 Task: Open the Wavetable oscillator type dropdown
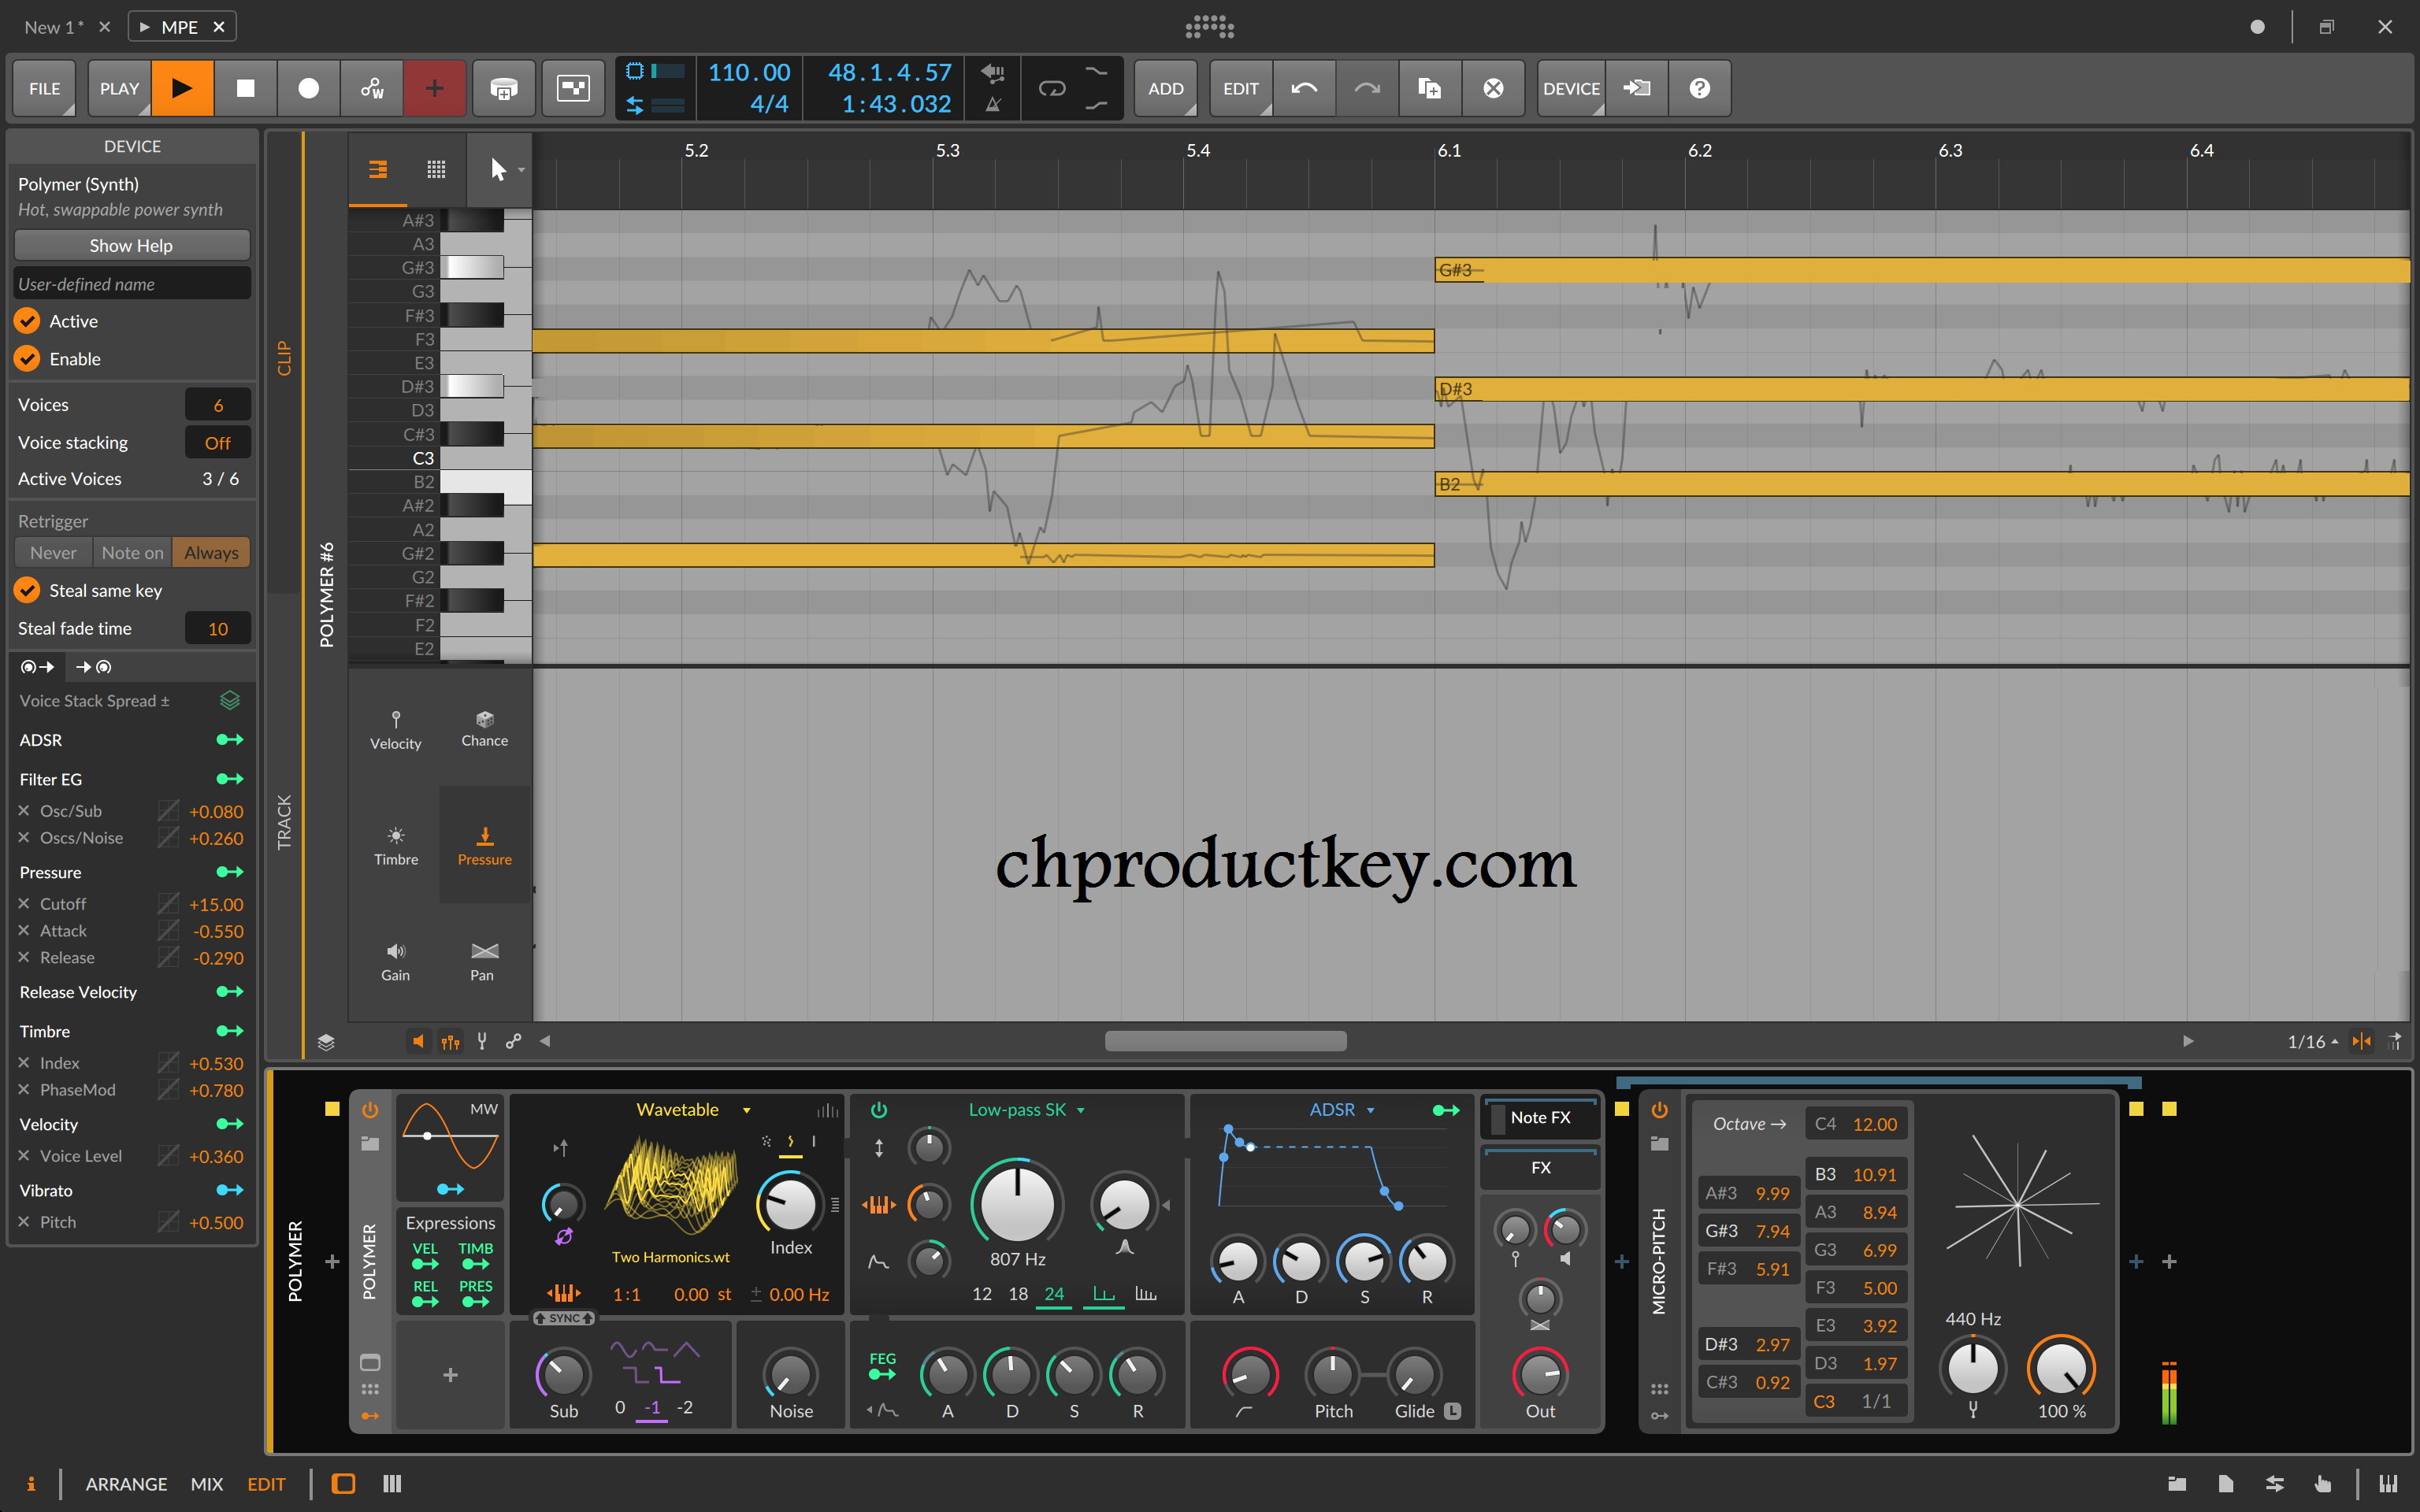click(692, 1109)
